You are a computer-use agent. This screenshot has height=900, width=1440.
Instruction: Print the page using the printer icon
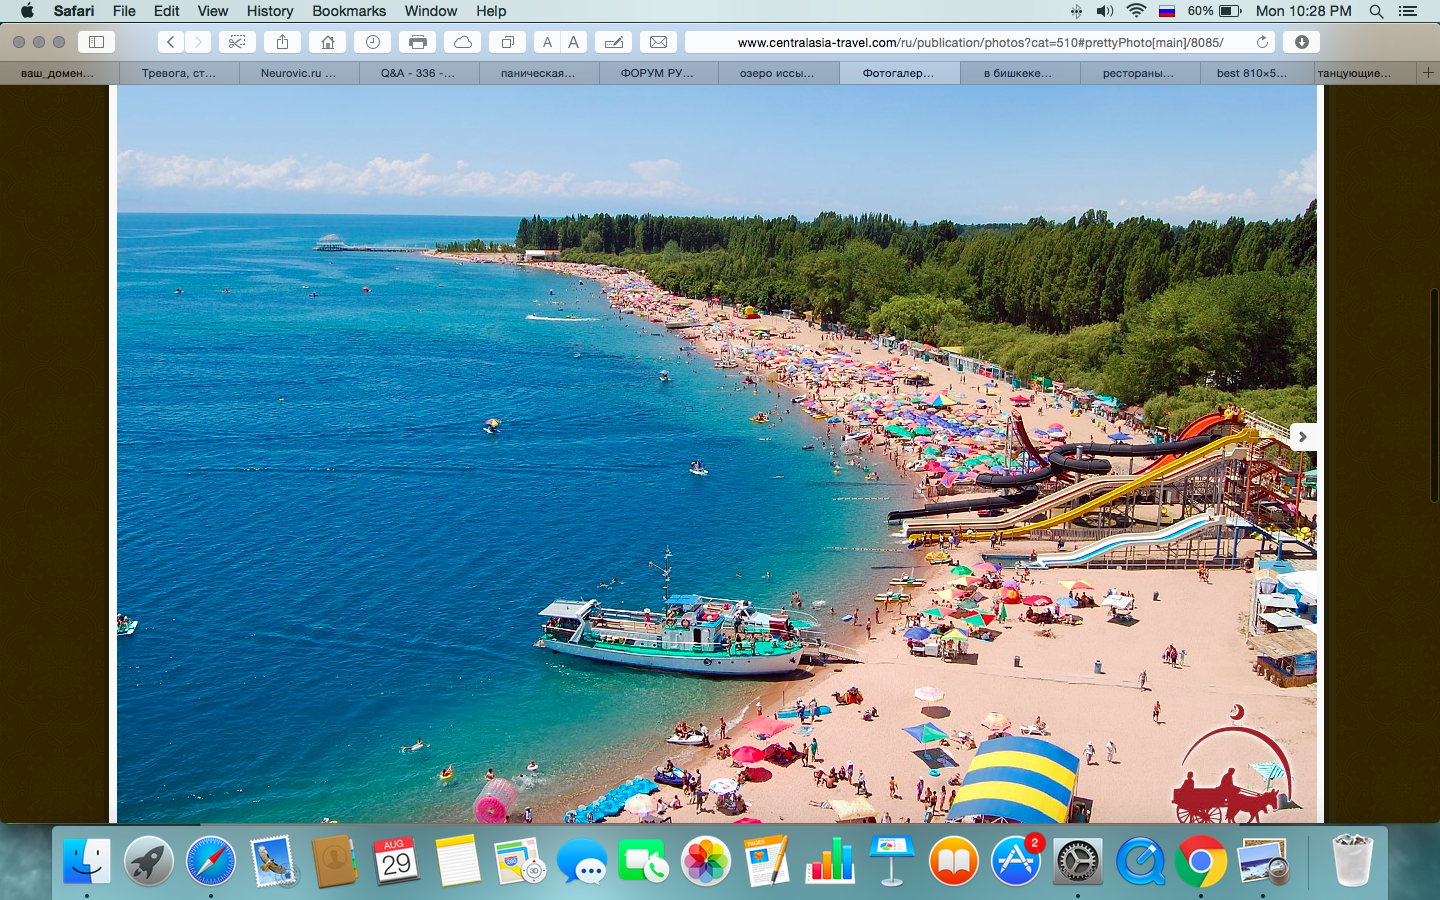[418, 42]
